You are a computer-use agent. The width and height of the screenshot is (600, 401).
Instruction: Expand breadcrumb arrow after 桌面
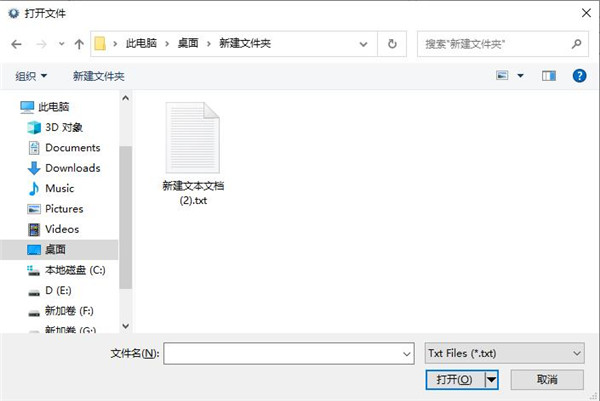[209, 44]
